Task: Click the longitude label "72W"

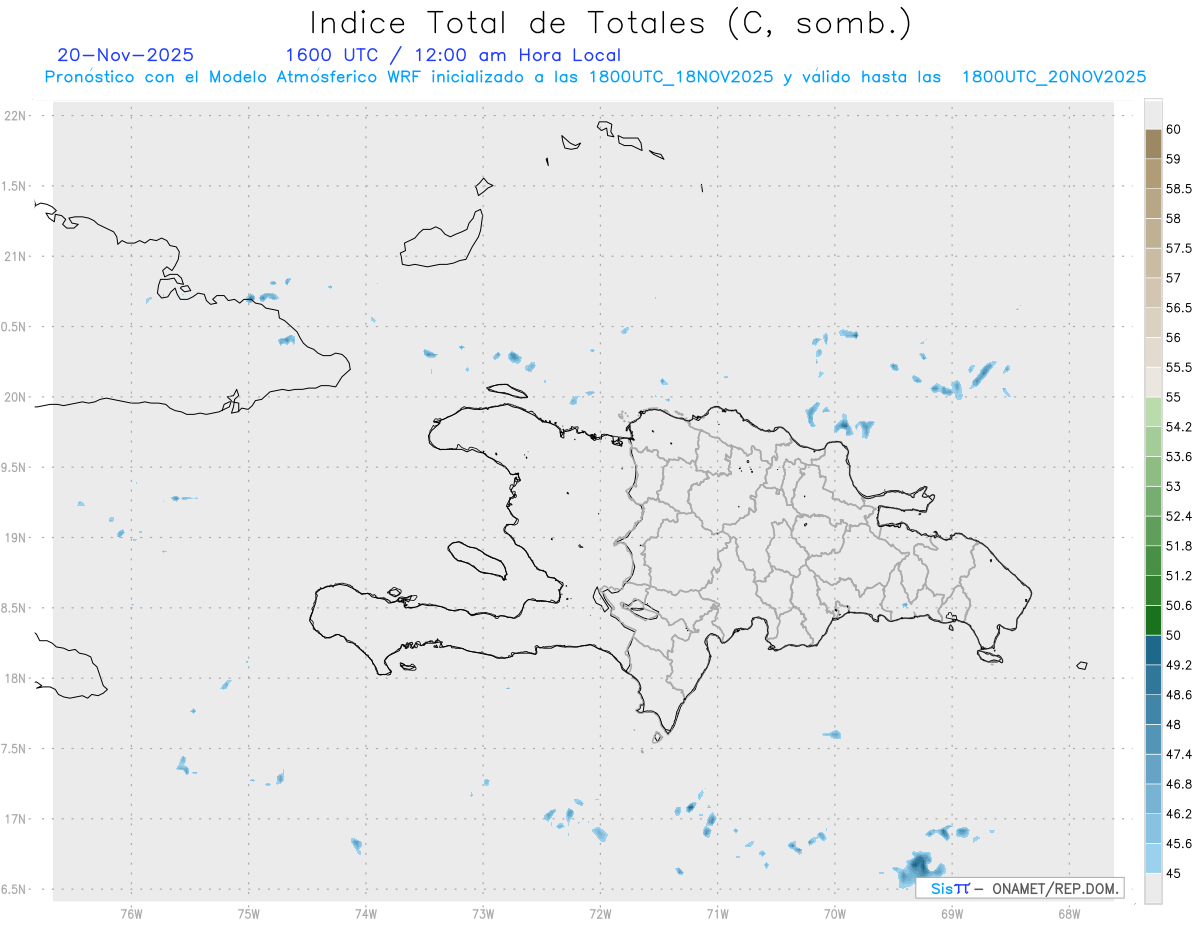Action: 600,912
